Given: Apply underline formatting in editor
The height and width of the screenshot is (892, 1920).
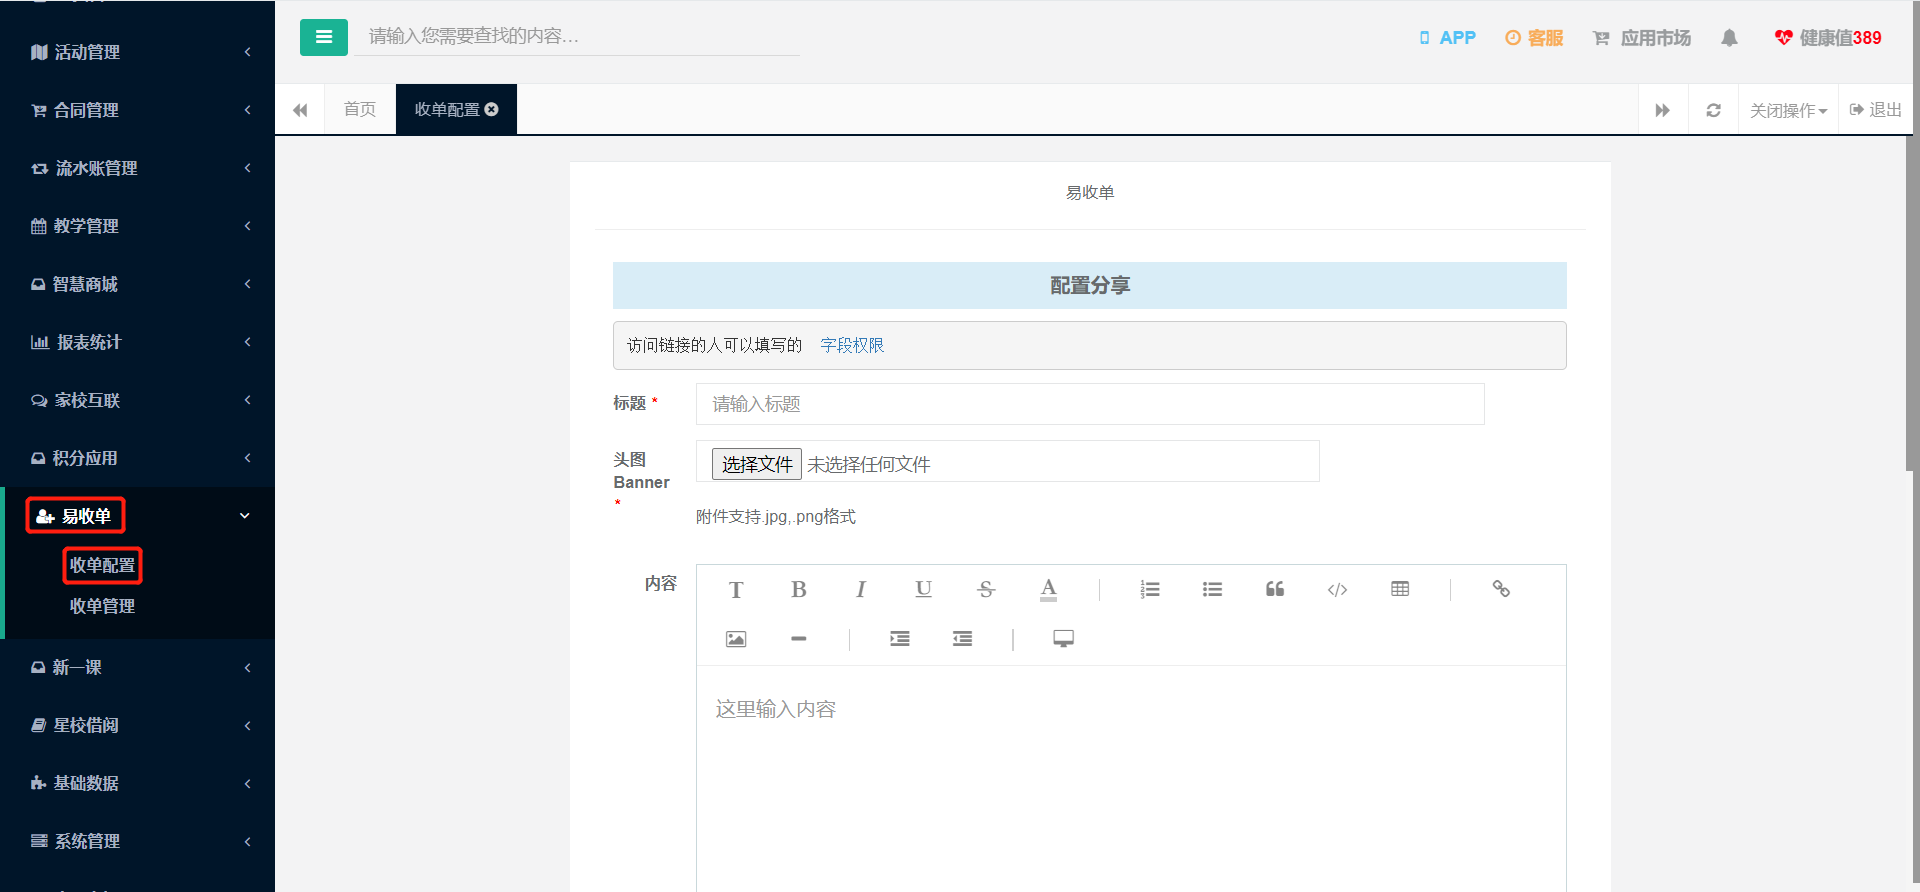Looking at the screenshot, I should coord(923,589).
